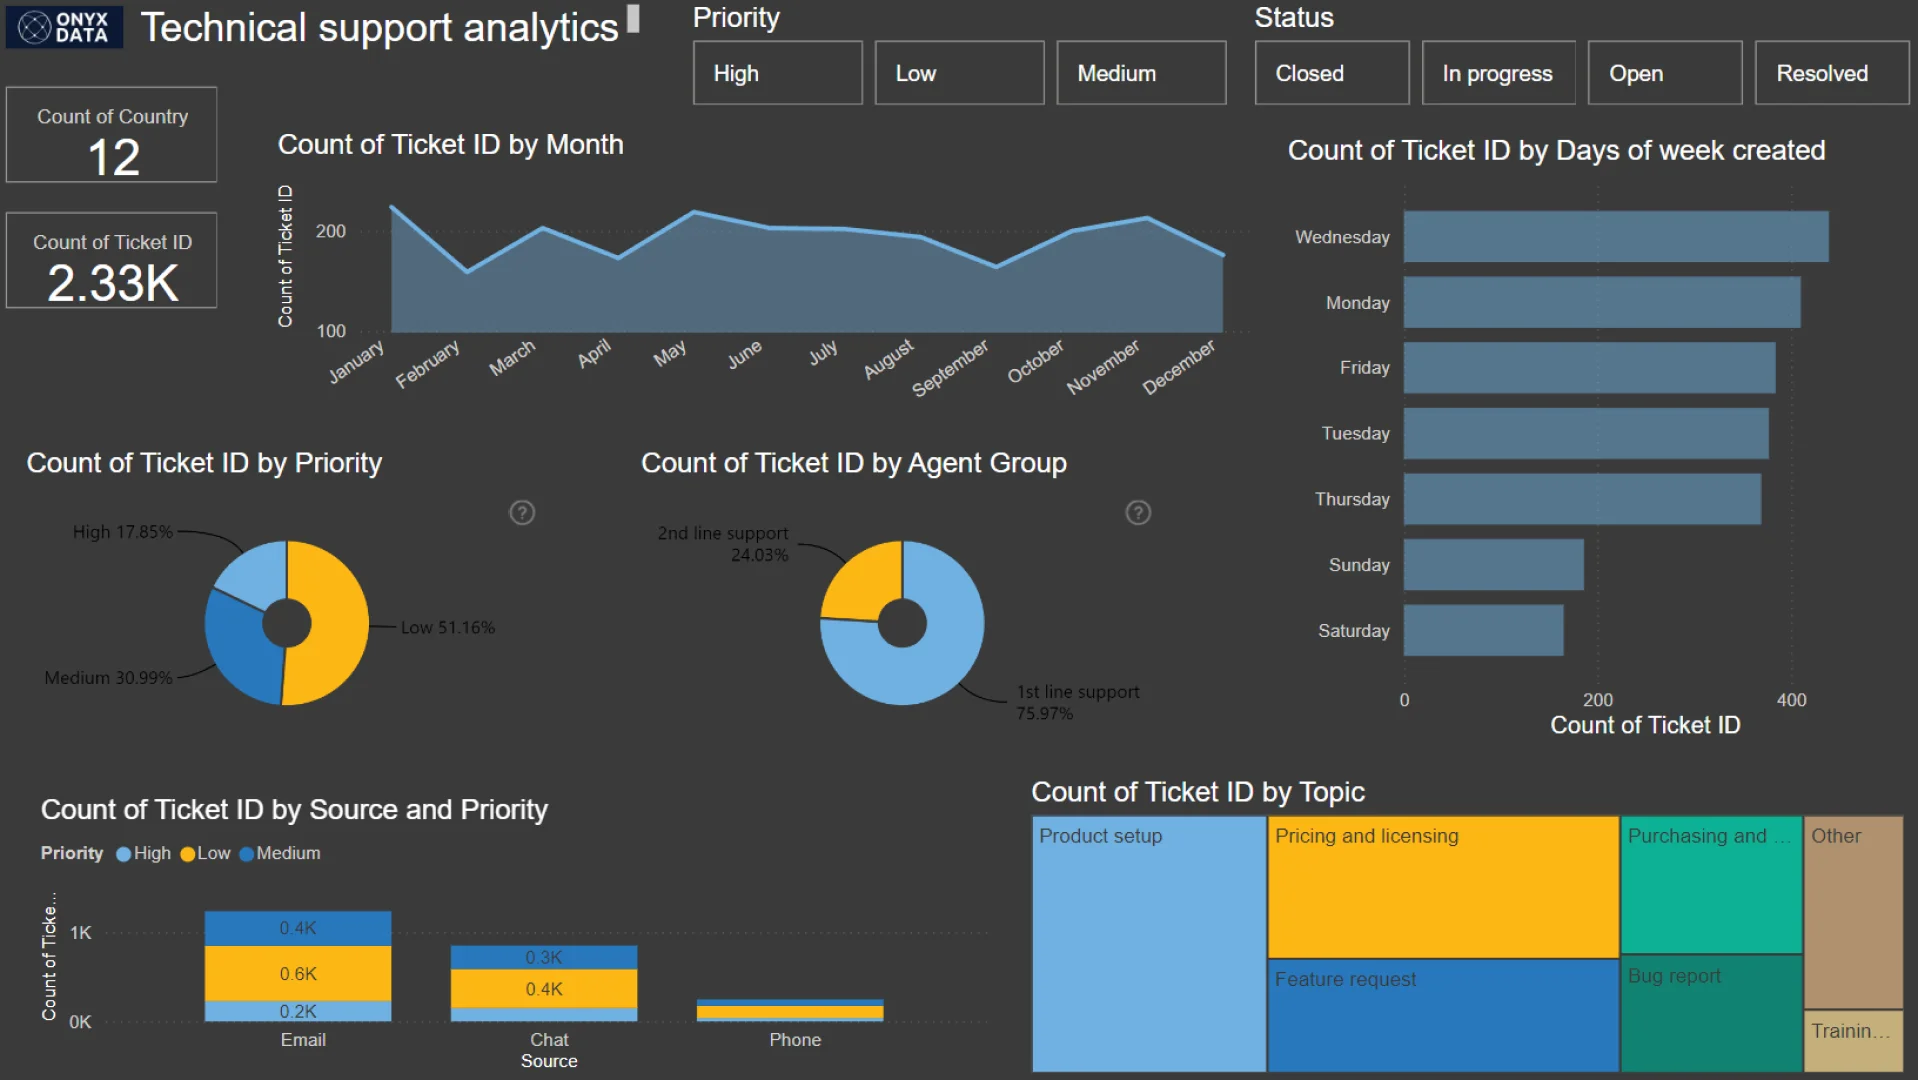Select Trainin... treemap tile
Screen dimensions: 1920x1080
point(1853,1041)
